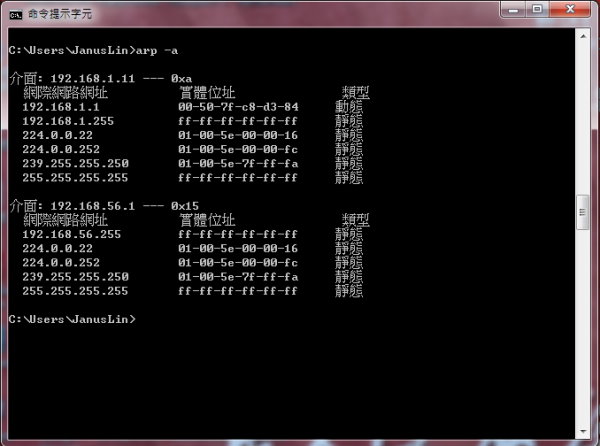
Task: Click the 192.168.1.255 address entry
Action: (68, 120)
